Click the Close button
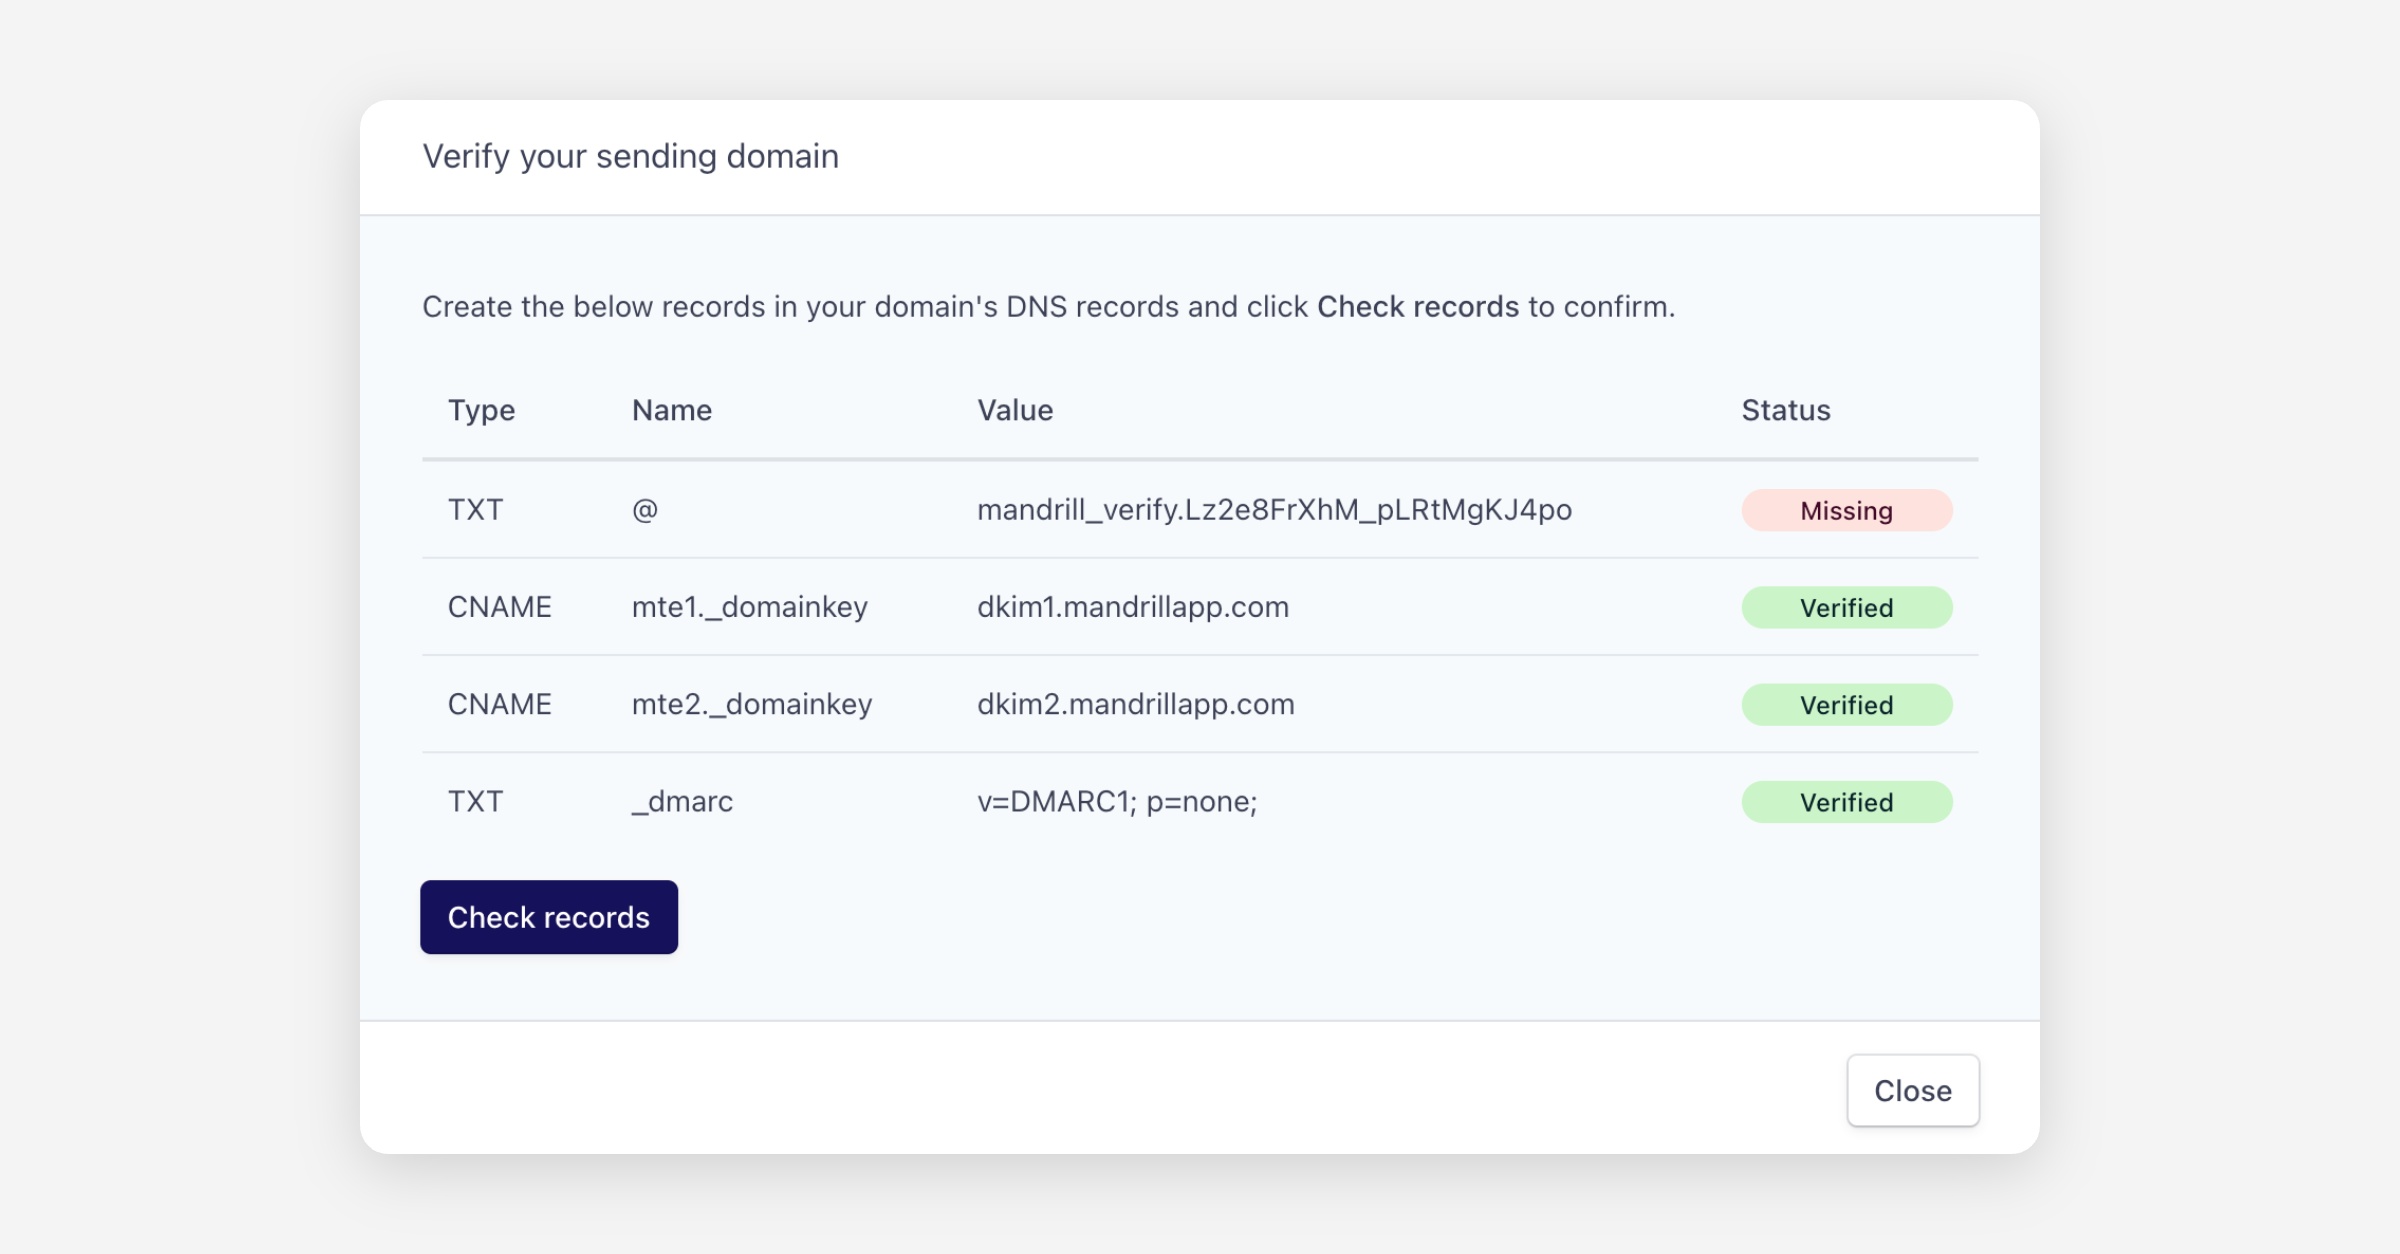This screenshot has height=1254, width=2400. [1912, 1090]
